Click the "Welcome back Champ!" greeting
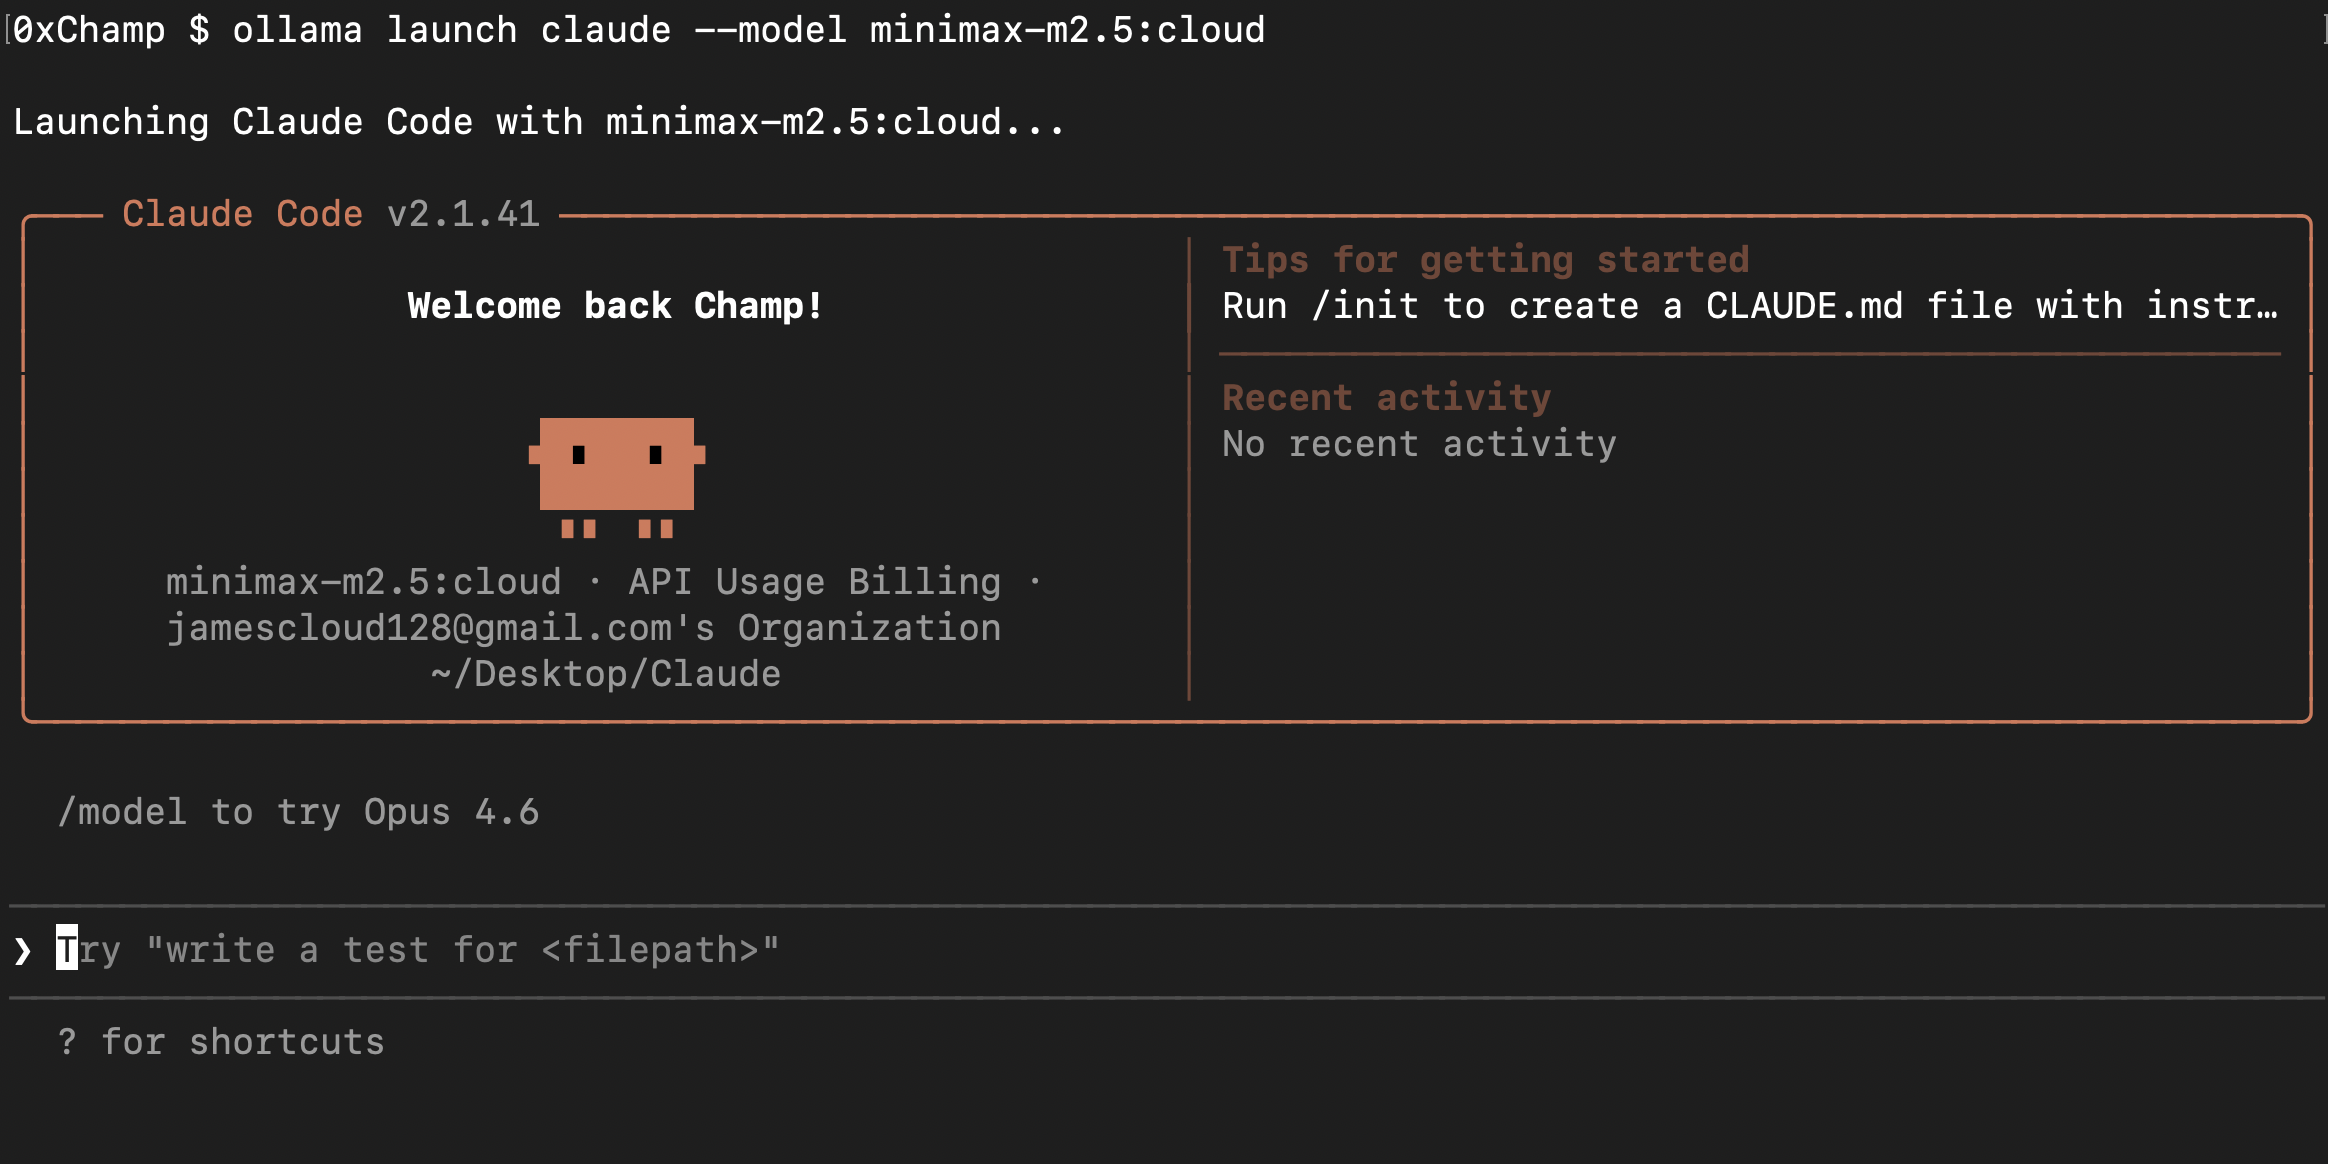Viewport: 2328px width, 1164px height. (x=615, y=306)
